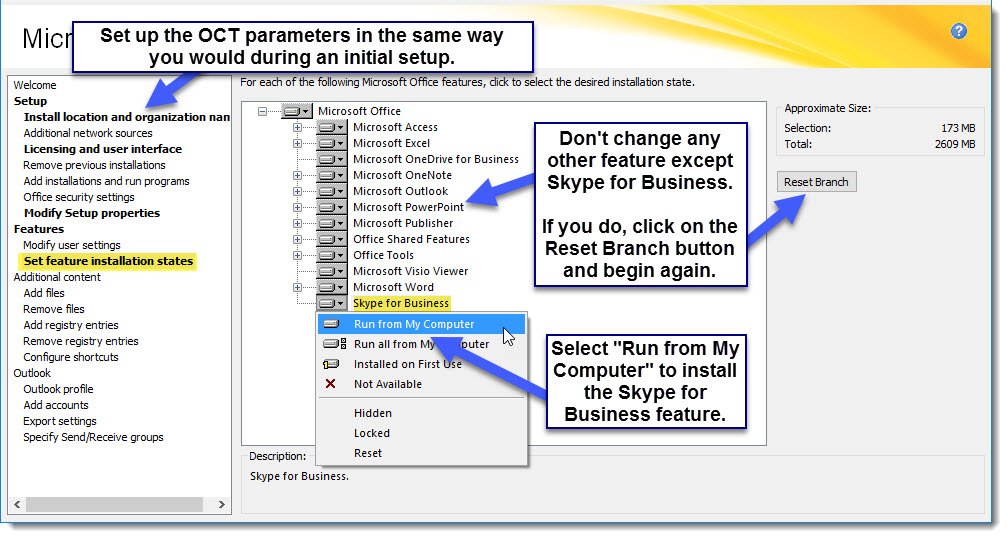Open install state dropdown for Skype for Business
This screenshot has width=1007, height=538.
pyautogui.click(x=331, y=303)
